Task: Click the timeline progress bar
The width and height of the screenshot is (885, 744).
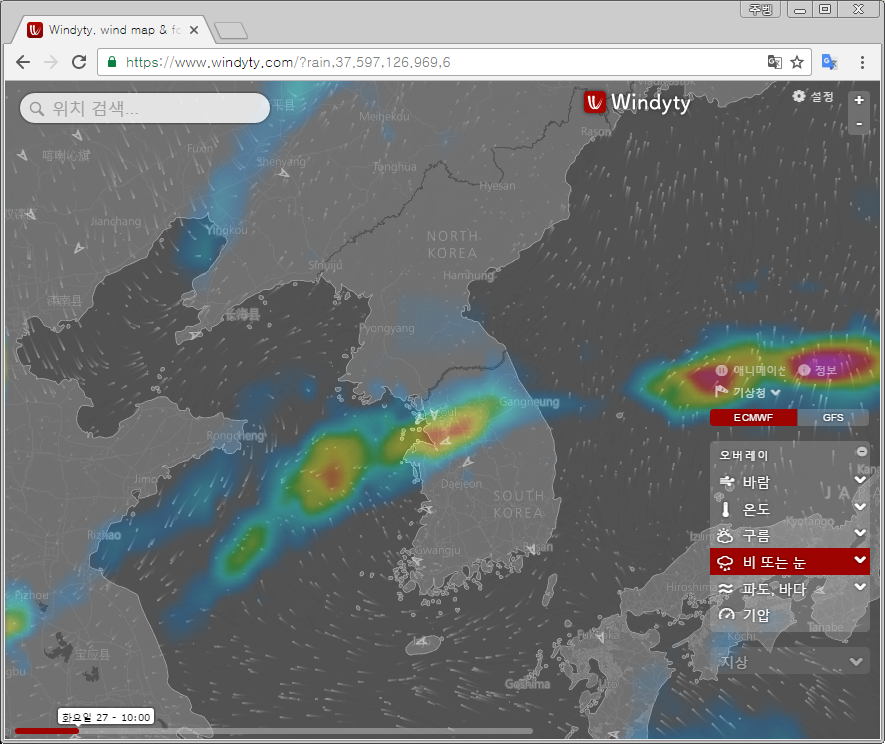Action: (274, 731)
